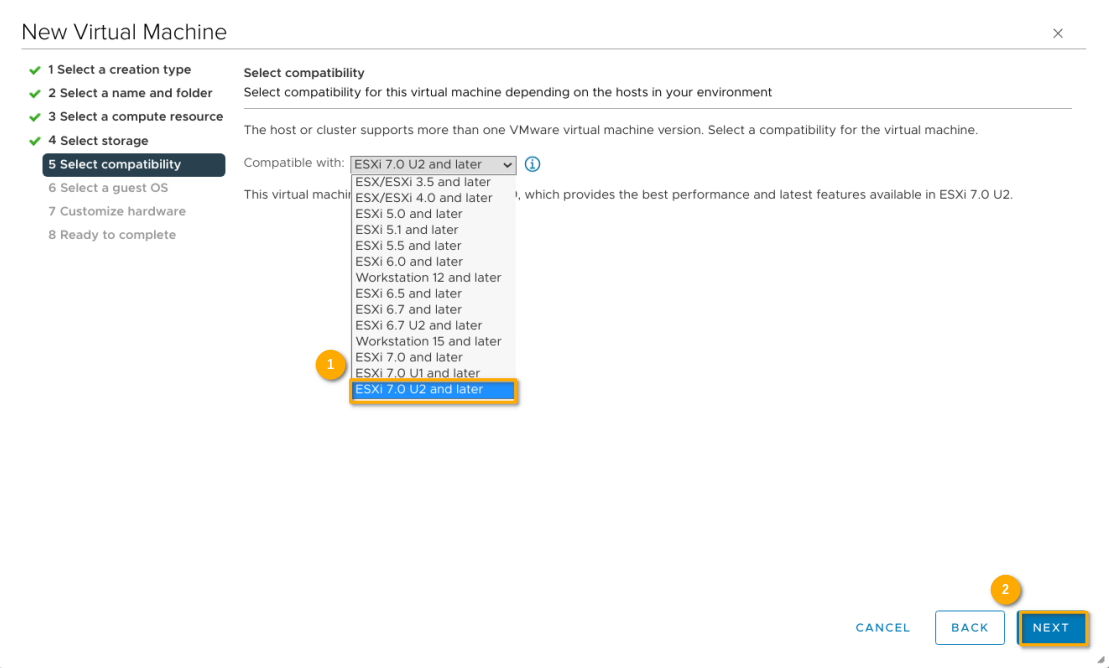Choose ESXi 5.5 and later option
This screenshot has width=1109, height=668.
[x=409, y=246]
